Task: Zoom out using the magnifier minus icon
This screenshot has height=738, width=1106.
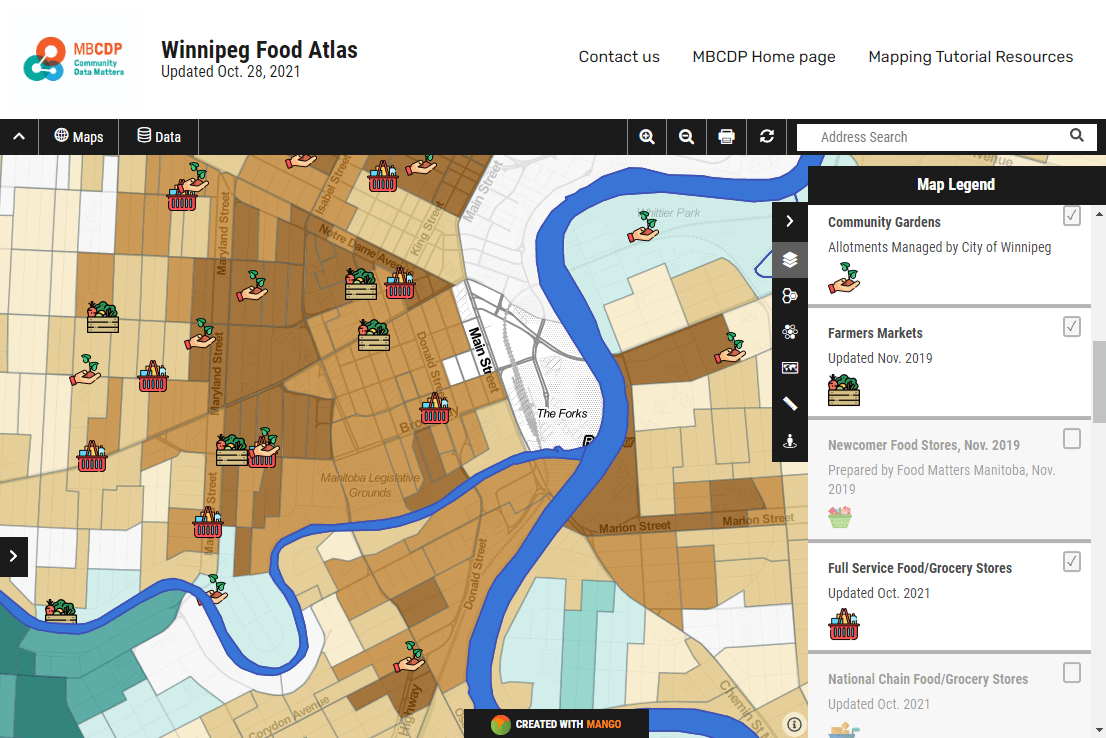Action: click(686, 137)
